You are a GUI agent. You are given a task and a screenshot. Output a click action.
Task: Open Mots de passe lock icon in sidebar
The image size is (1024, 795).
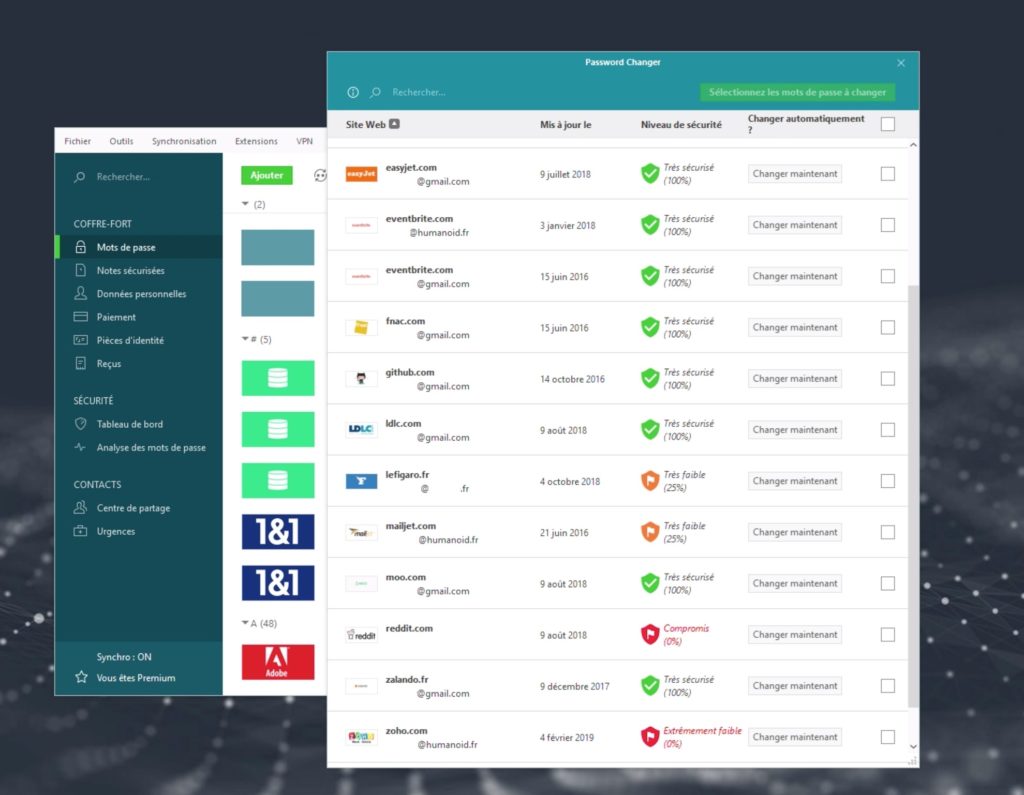pos(80,247)
